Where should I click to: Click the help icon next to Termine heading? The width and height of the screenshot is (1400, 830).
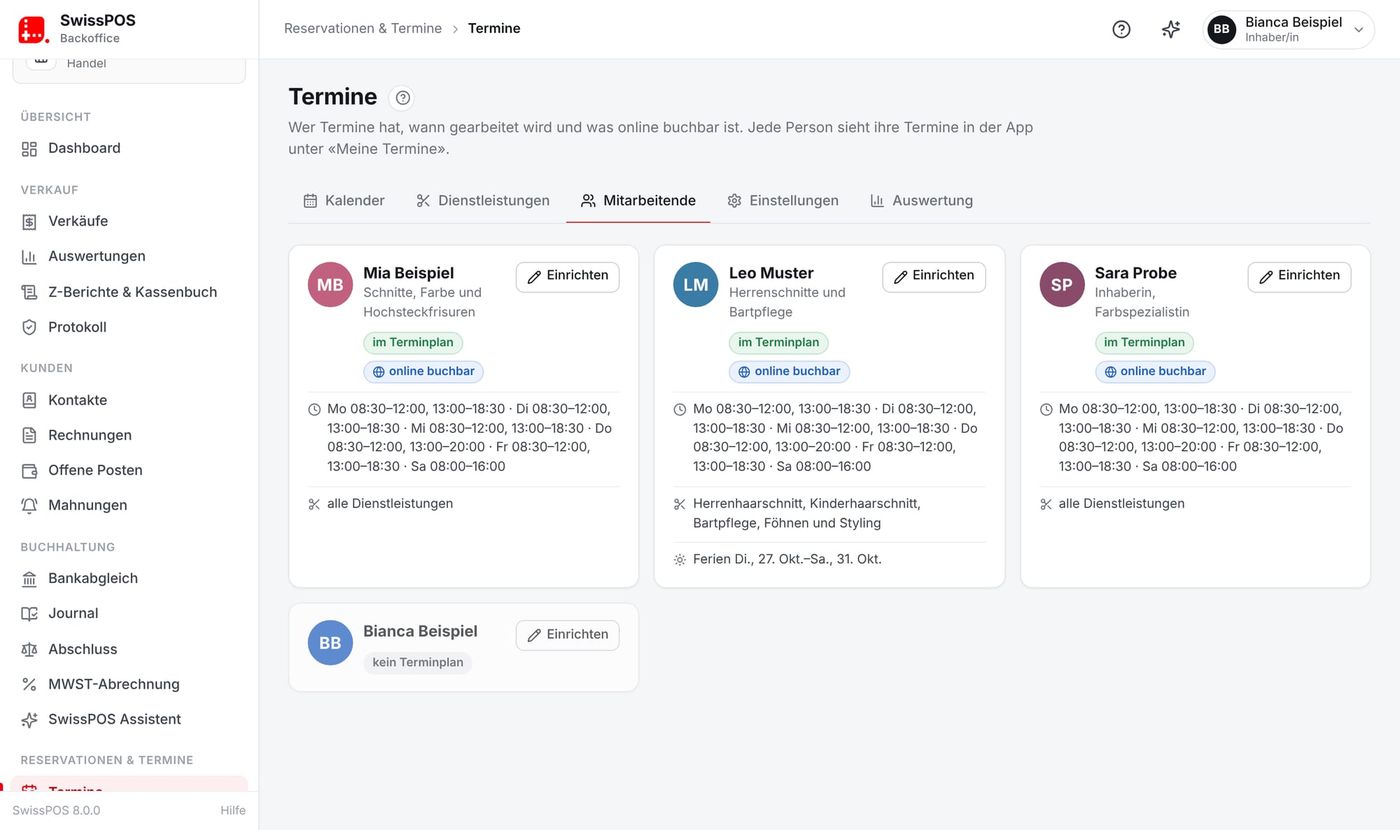403,97
